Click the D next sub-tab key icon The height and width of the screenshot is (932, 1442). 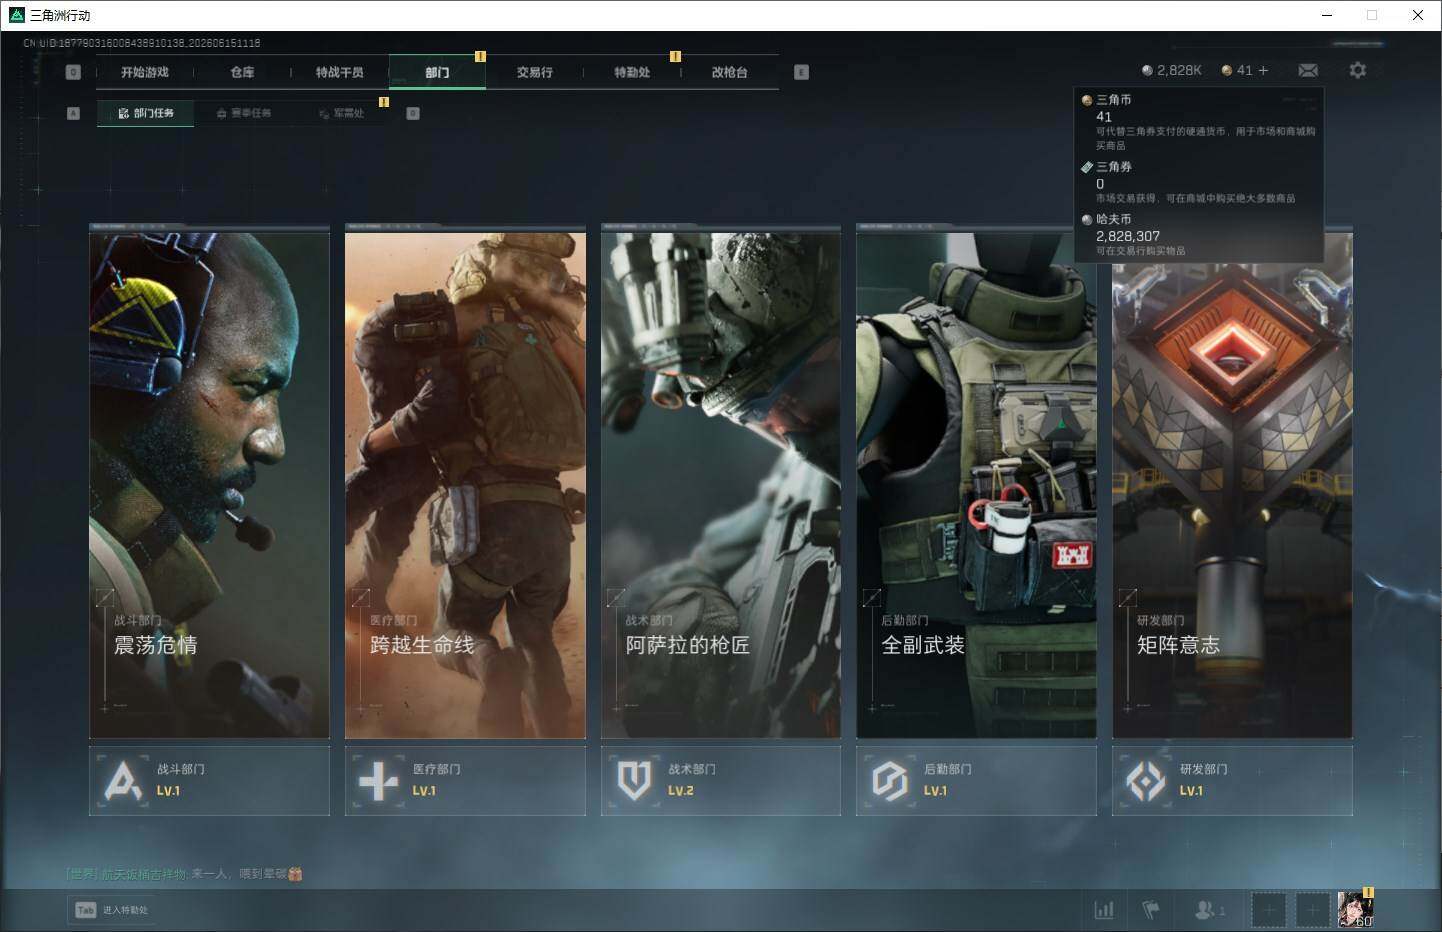pyautogui.click(x=413, y=113)
